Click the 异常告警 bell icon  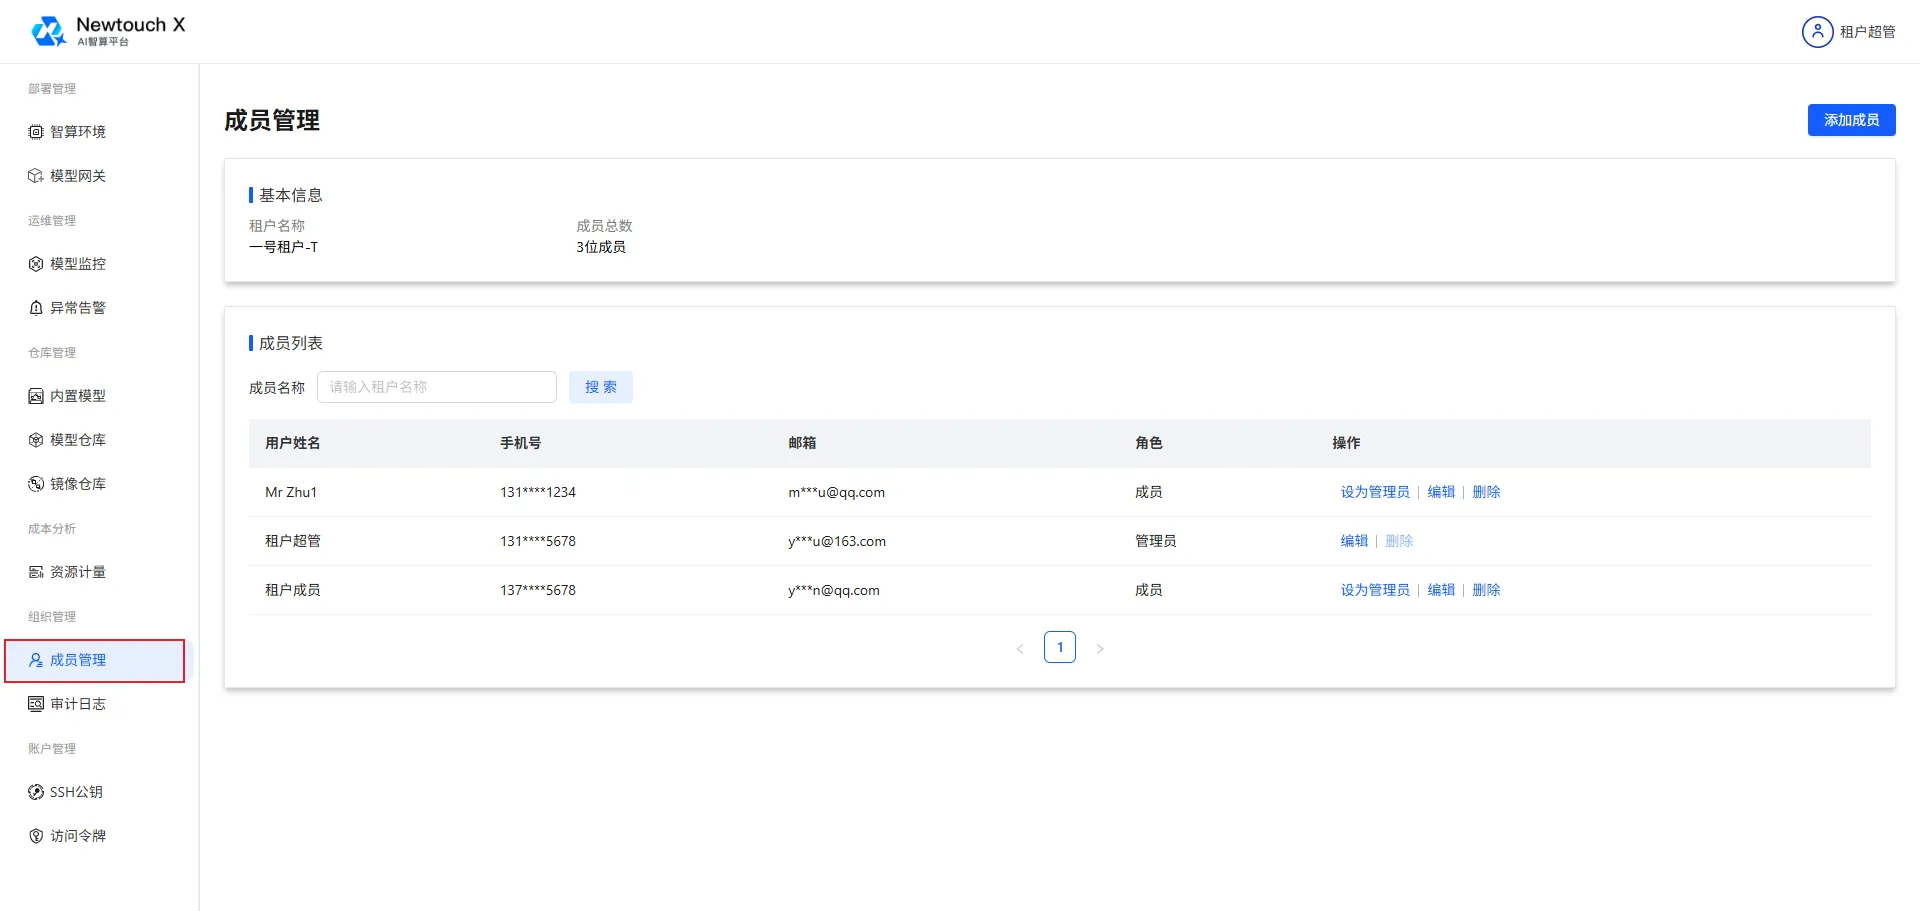[x=36, y=308]
